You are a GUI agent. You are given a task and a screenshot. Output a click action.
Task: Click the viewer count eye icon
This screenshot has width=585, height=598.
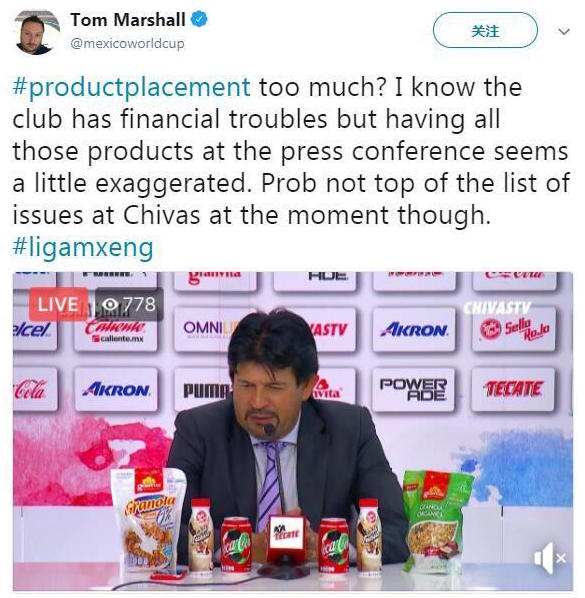pyautogui.click(x=110, y=304)
